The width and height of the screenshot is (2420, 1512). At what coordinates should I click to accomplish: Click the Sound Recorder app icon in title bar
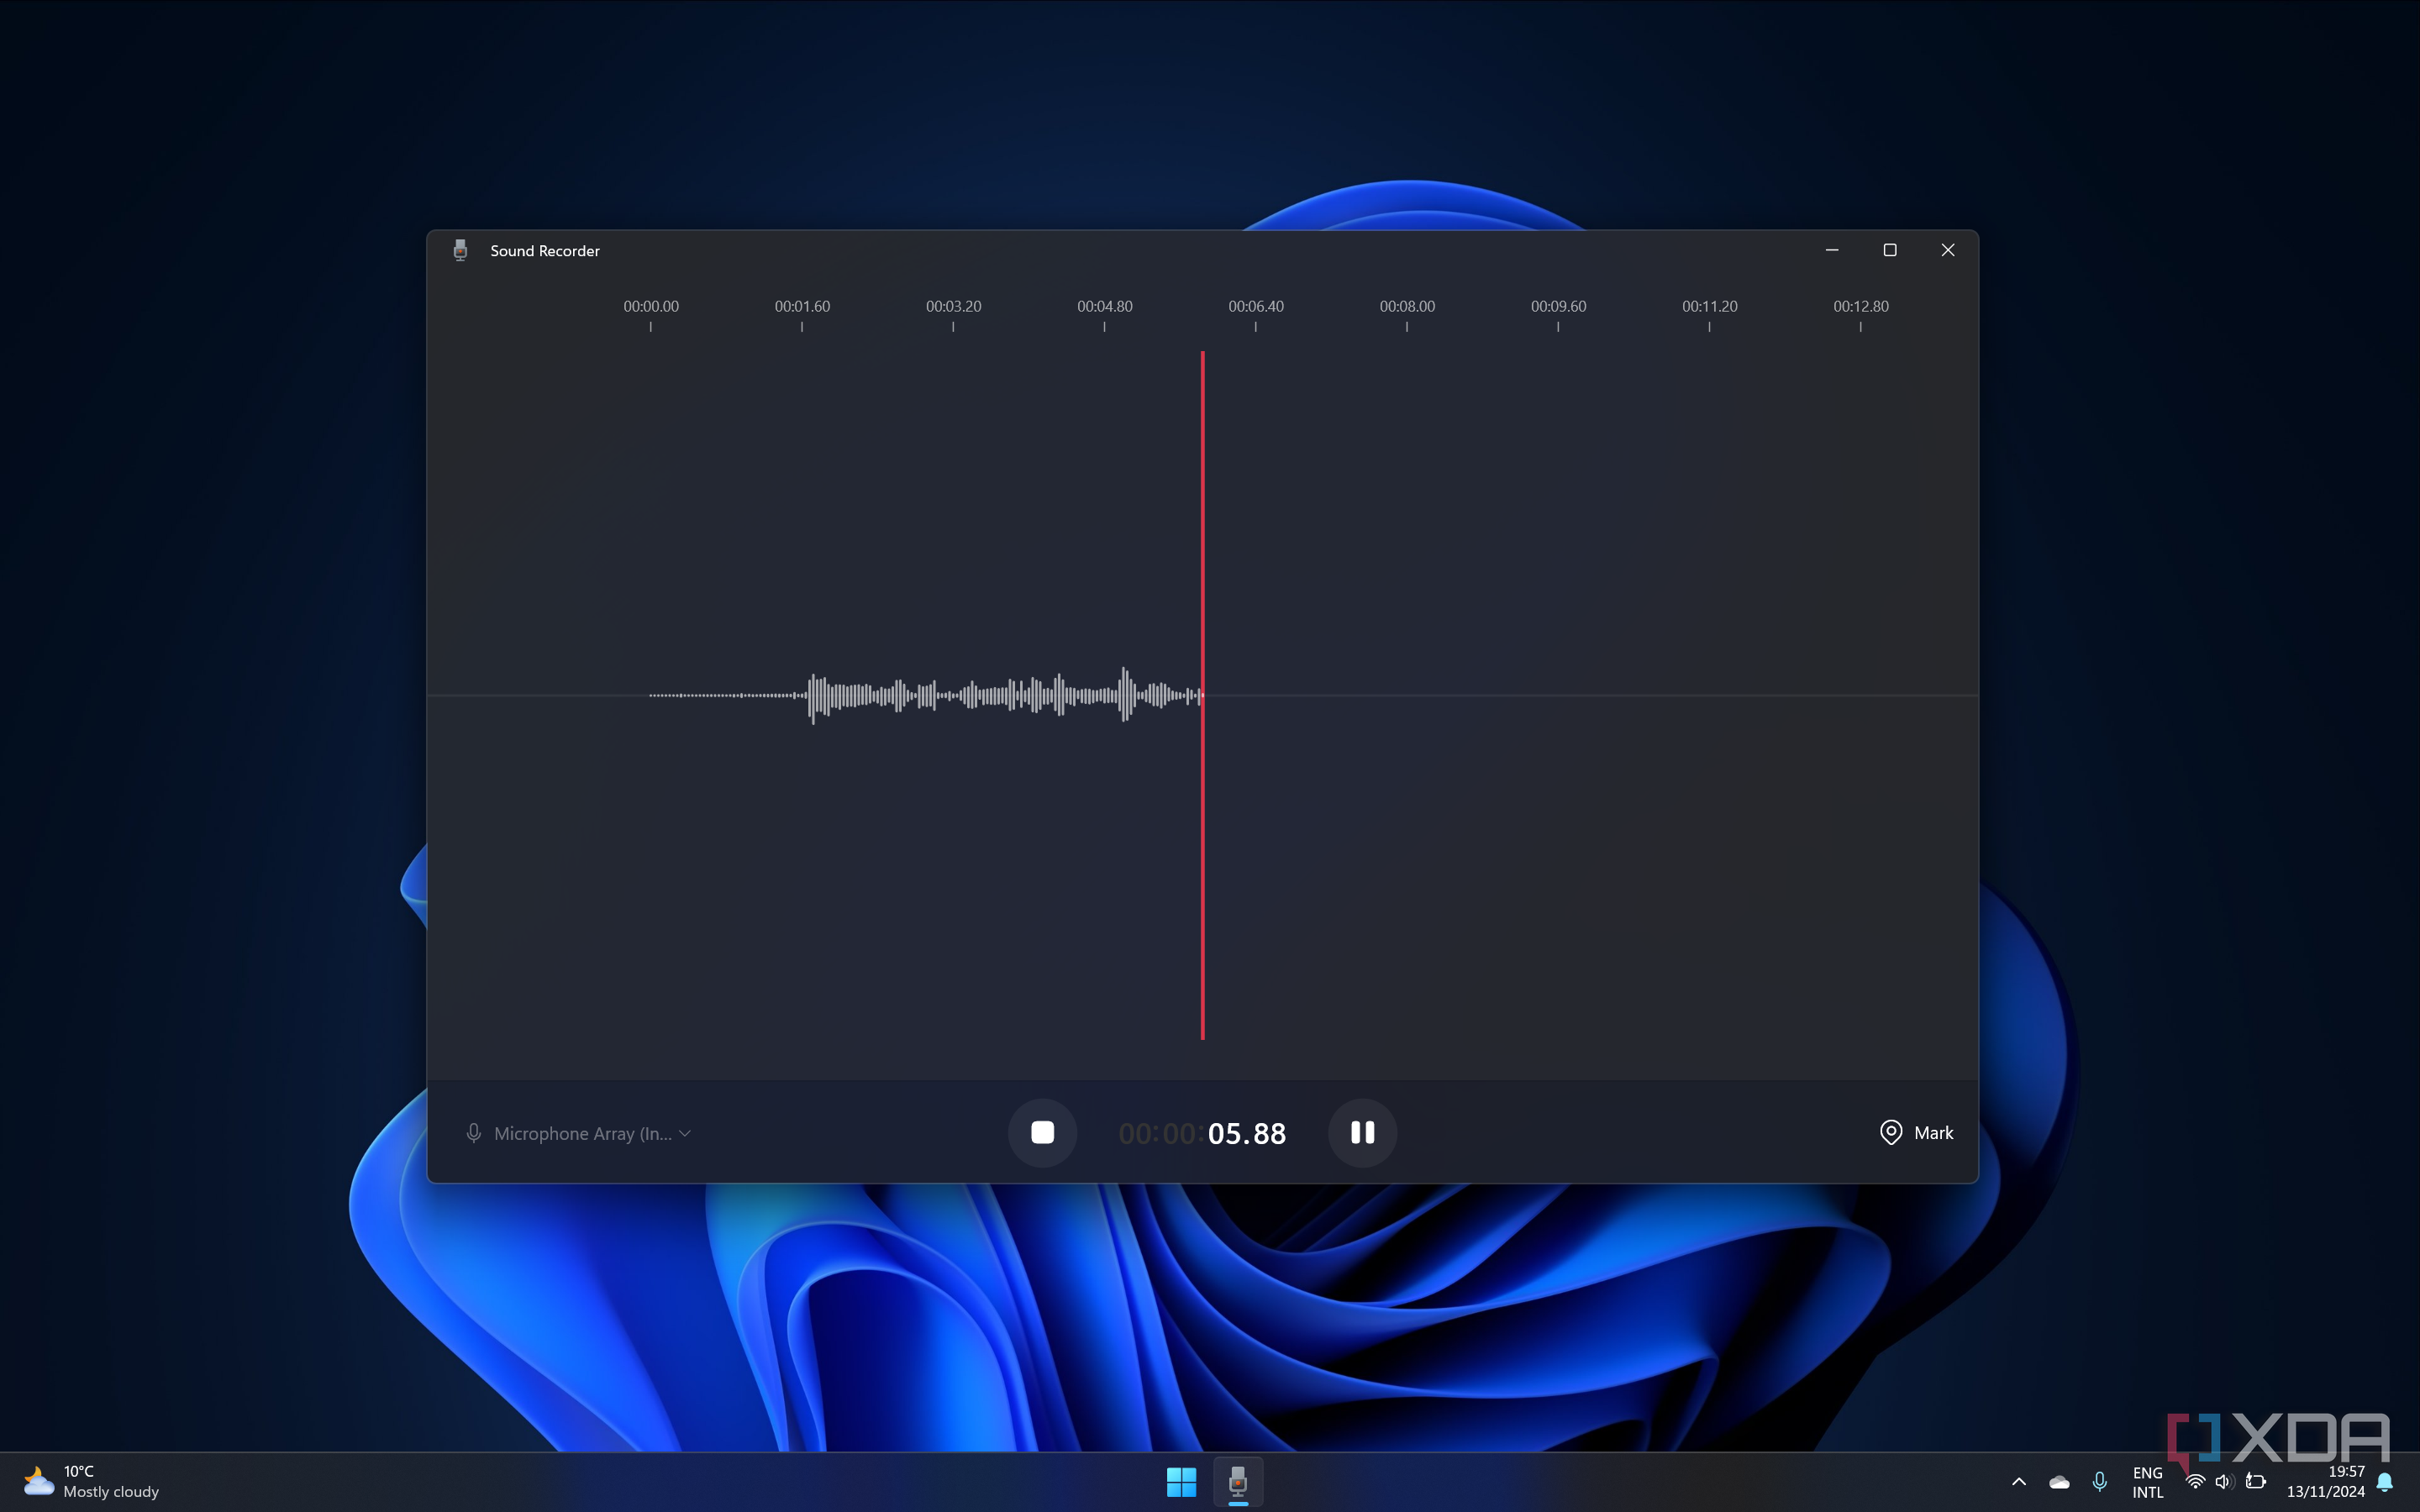[460, 250]
